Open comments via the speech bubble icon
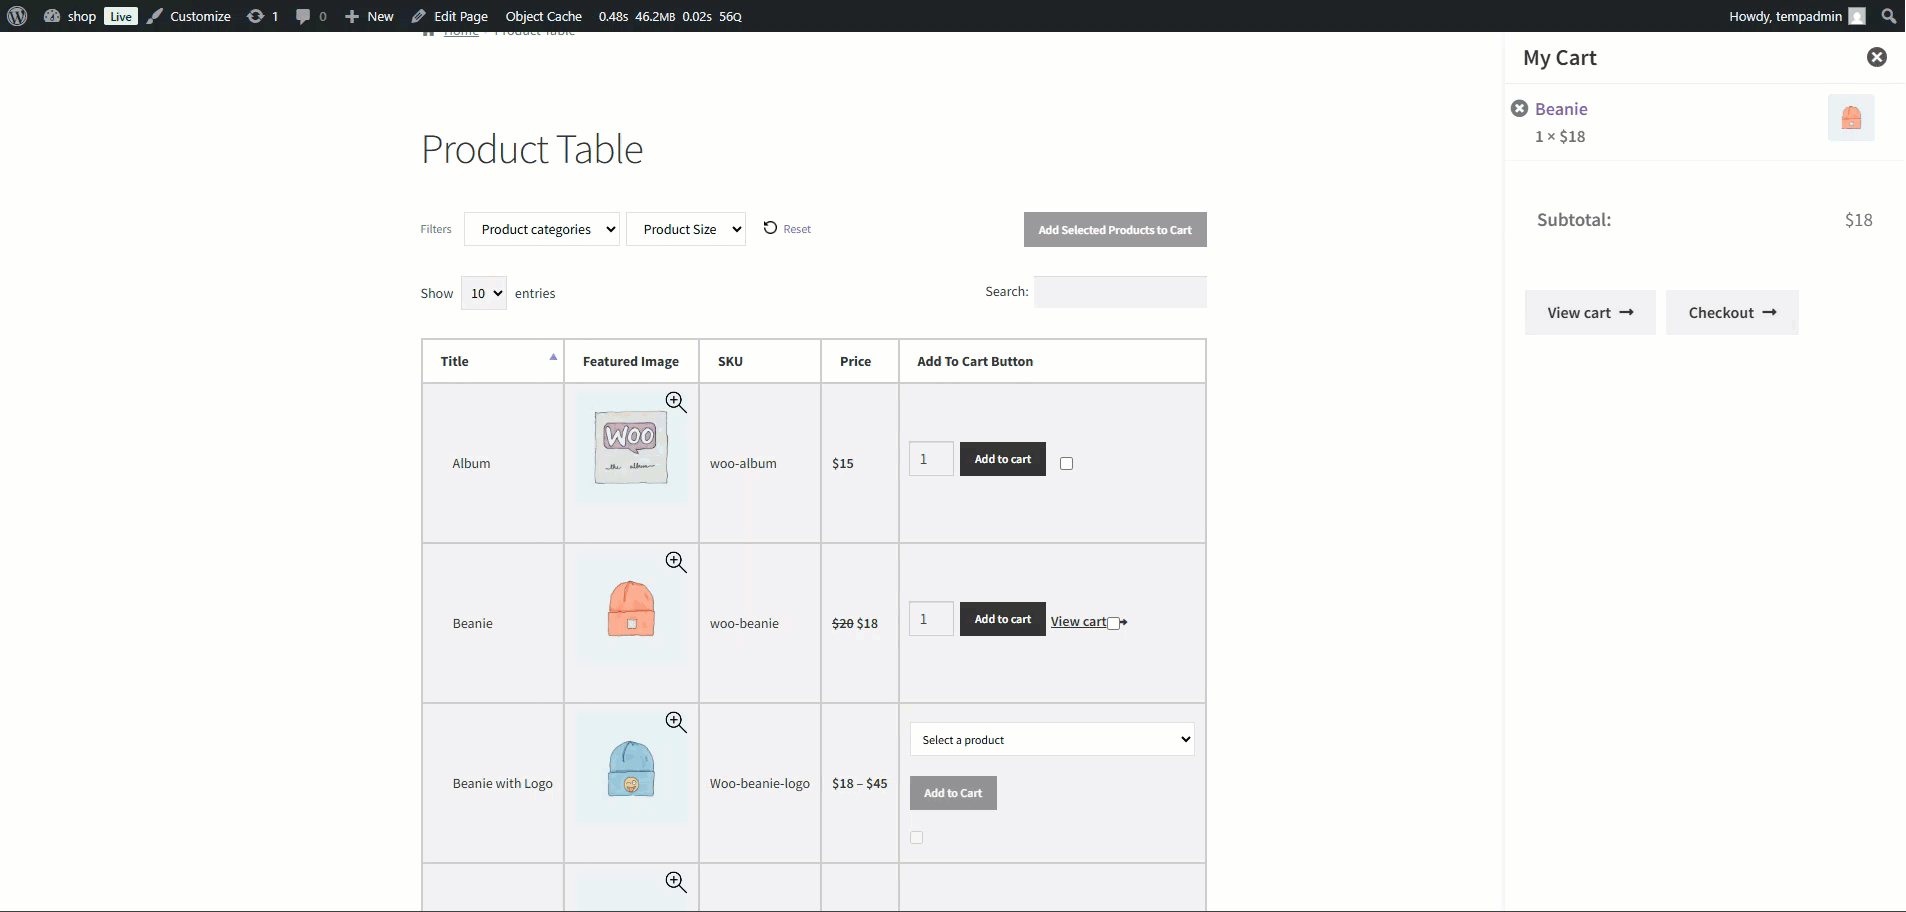Viewport: 1906px width, 912px height. (x=306, y=16)
